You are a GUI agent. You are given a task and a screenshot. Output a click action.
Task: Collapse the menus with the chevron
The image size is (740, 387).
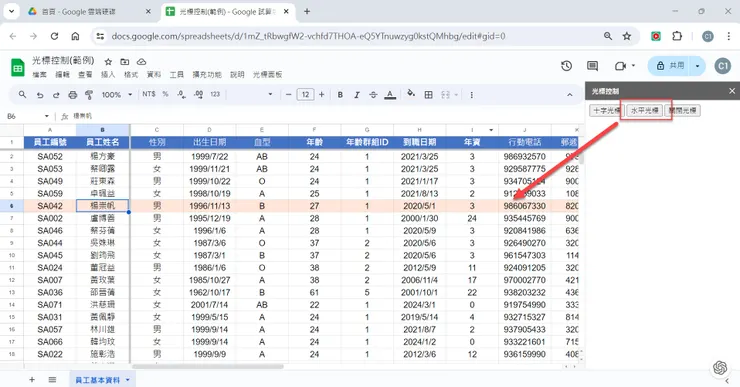[x=570, y=95]
